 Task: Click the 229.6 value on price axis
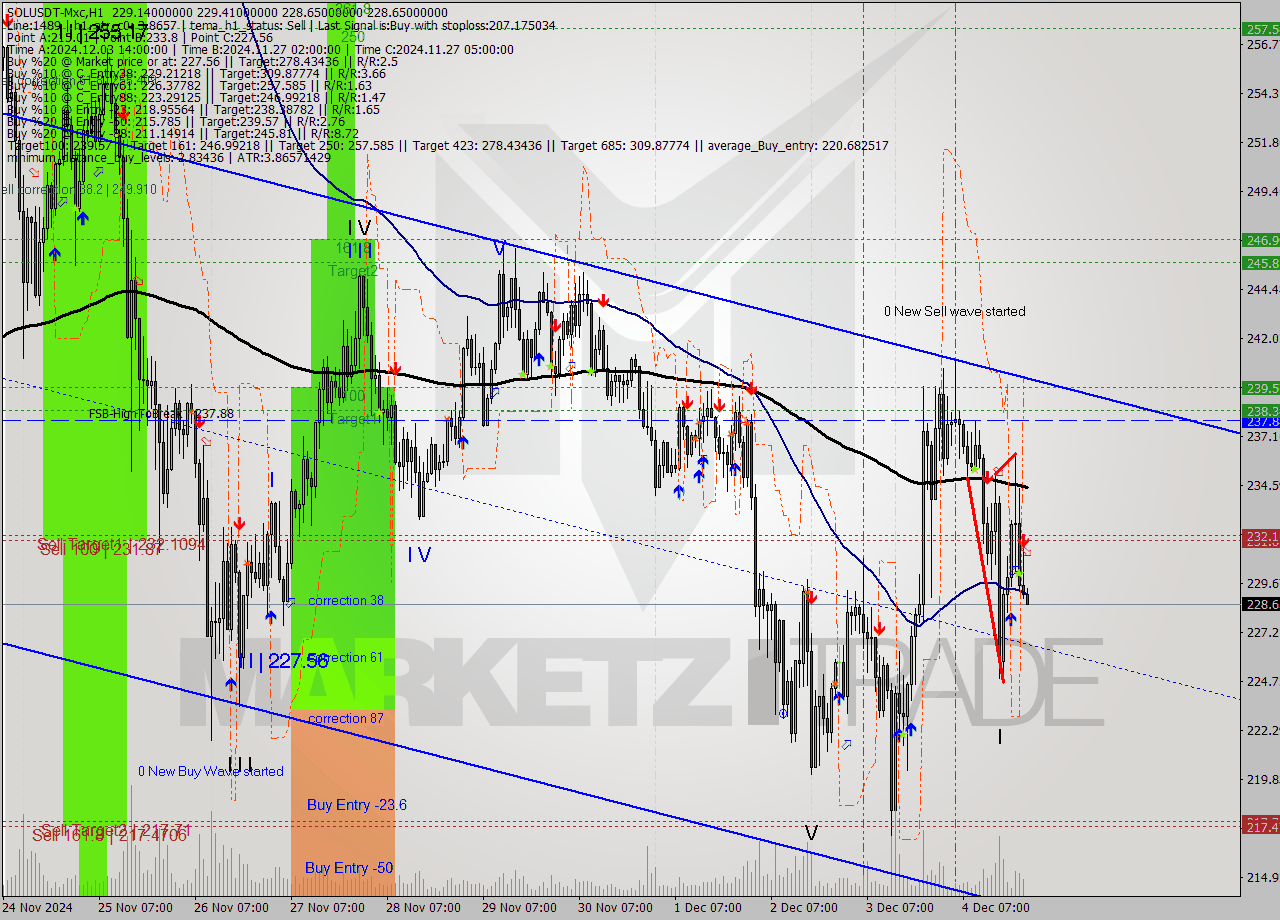pyautogui.click(x=1261, y=583)
